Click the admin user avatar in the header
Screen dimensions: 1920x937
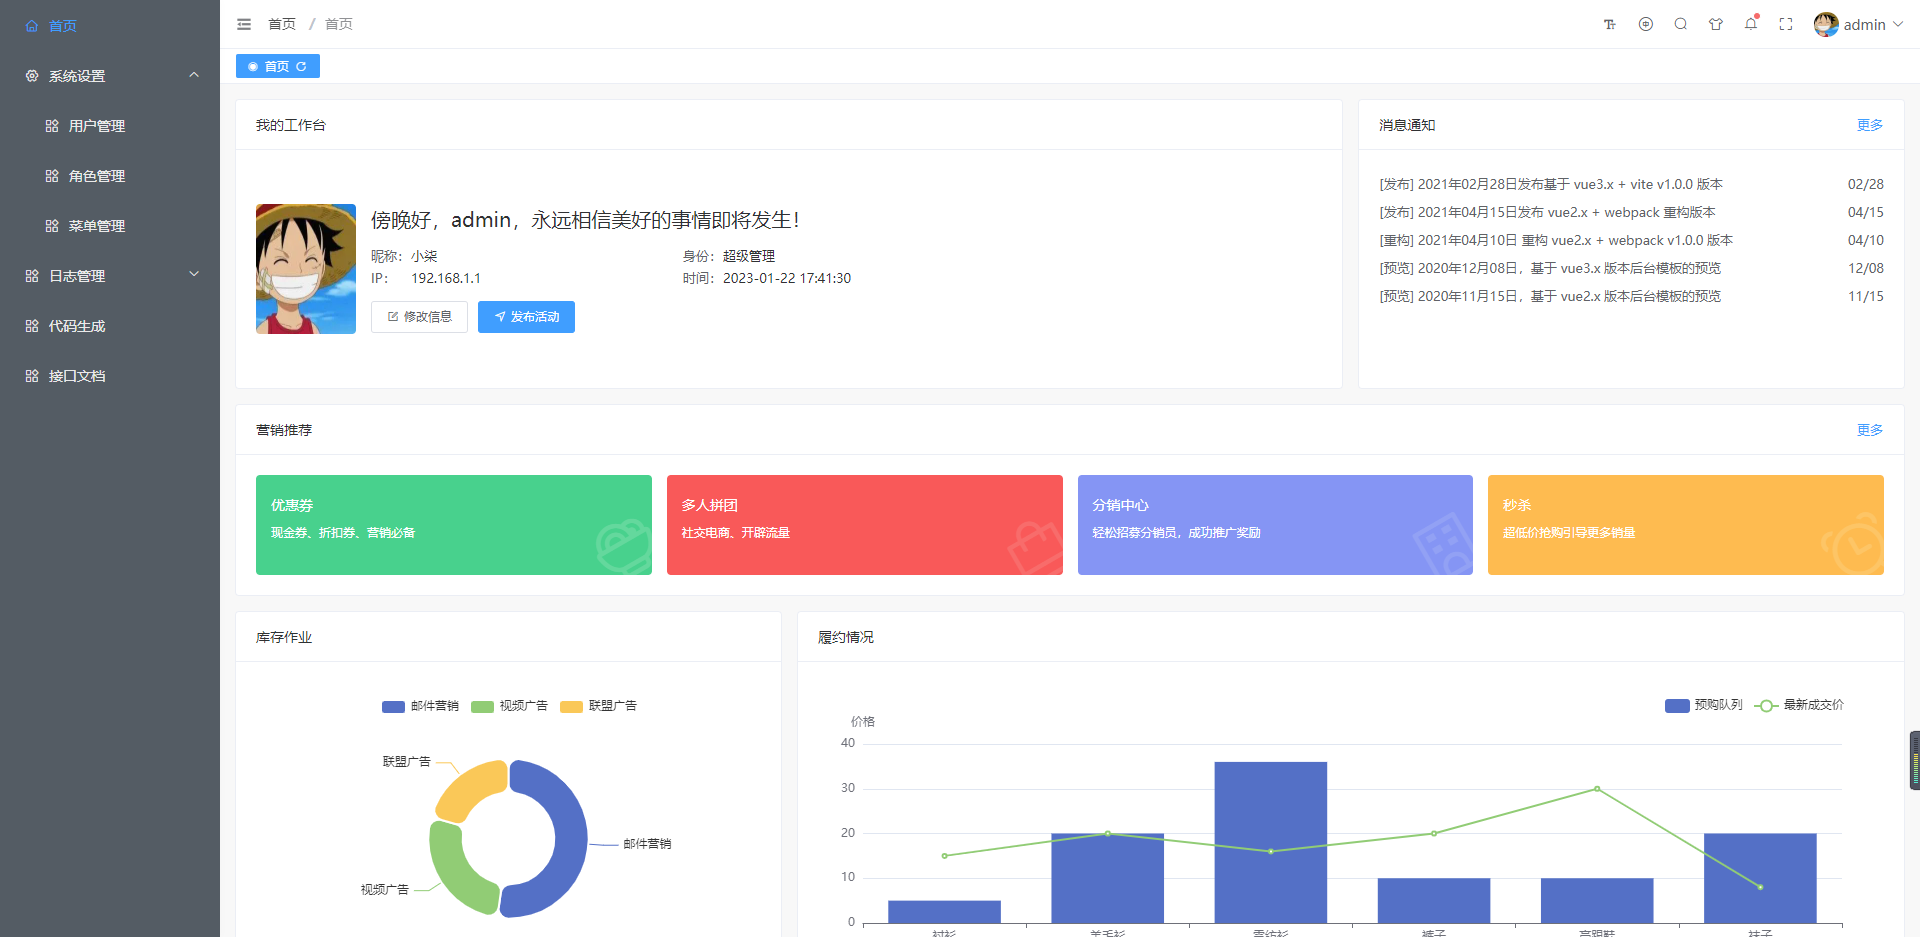tap(1826, 24)
